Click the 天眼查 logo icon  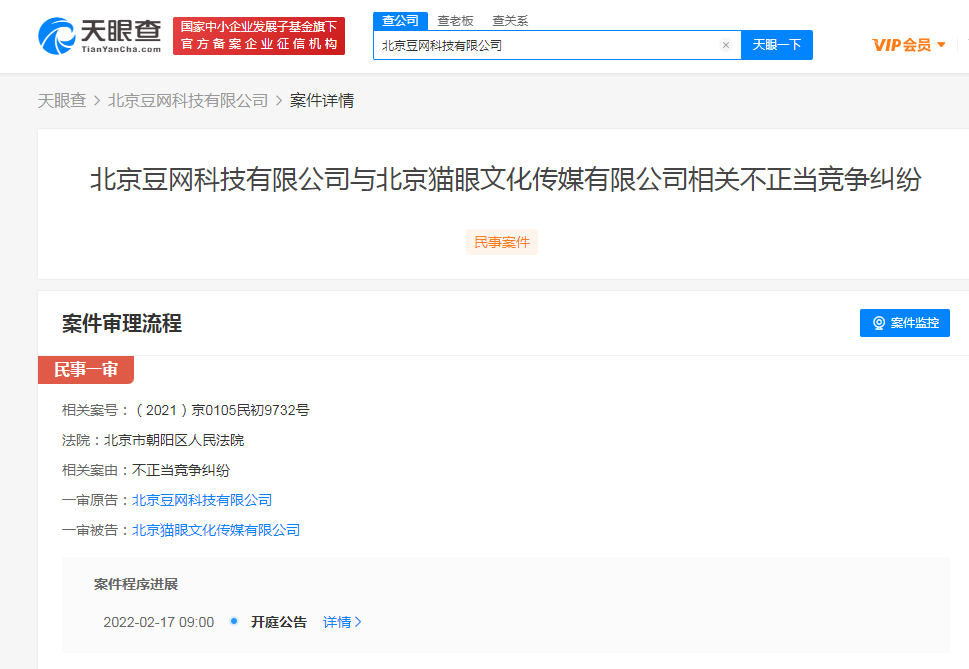pyautogui.click(x=57, y=36)
